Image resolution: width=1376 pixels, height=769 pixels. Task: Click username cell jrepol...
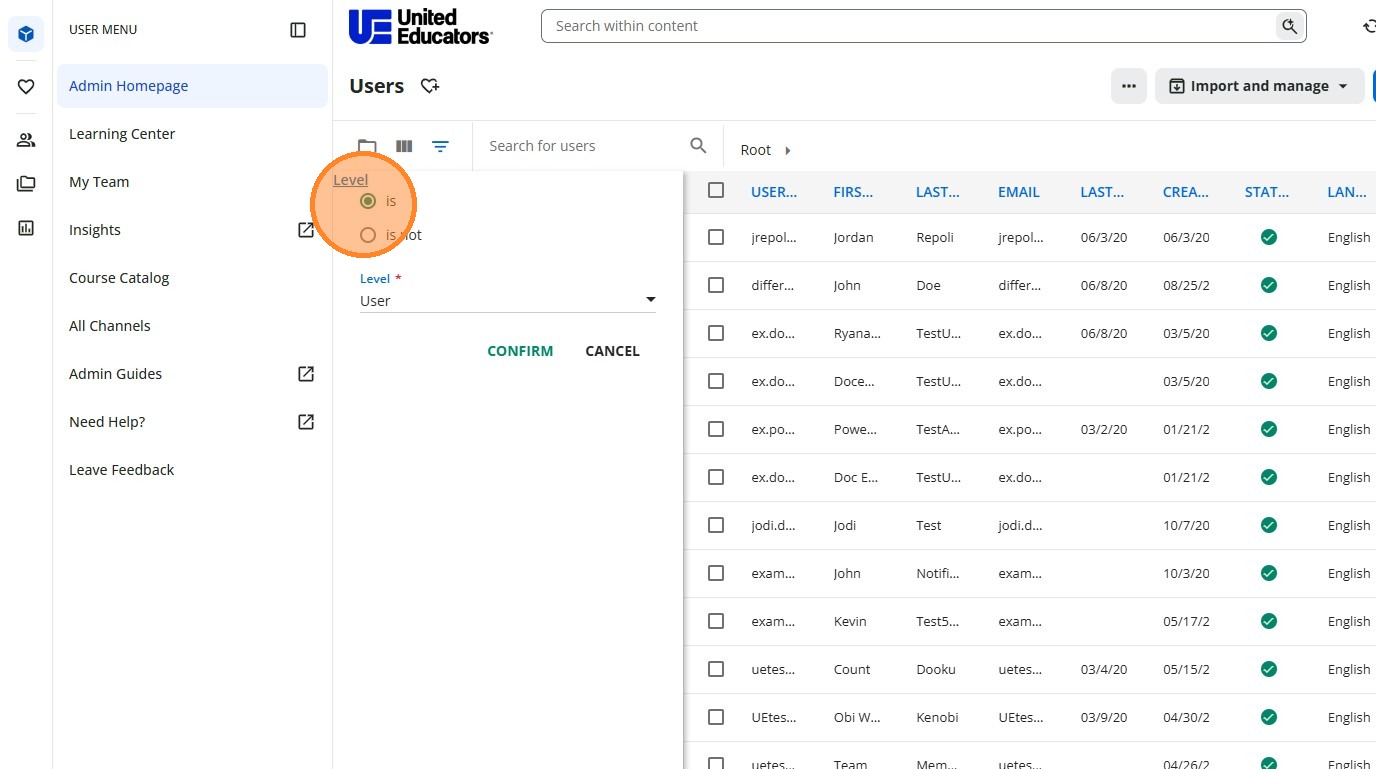774,237
